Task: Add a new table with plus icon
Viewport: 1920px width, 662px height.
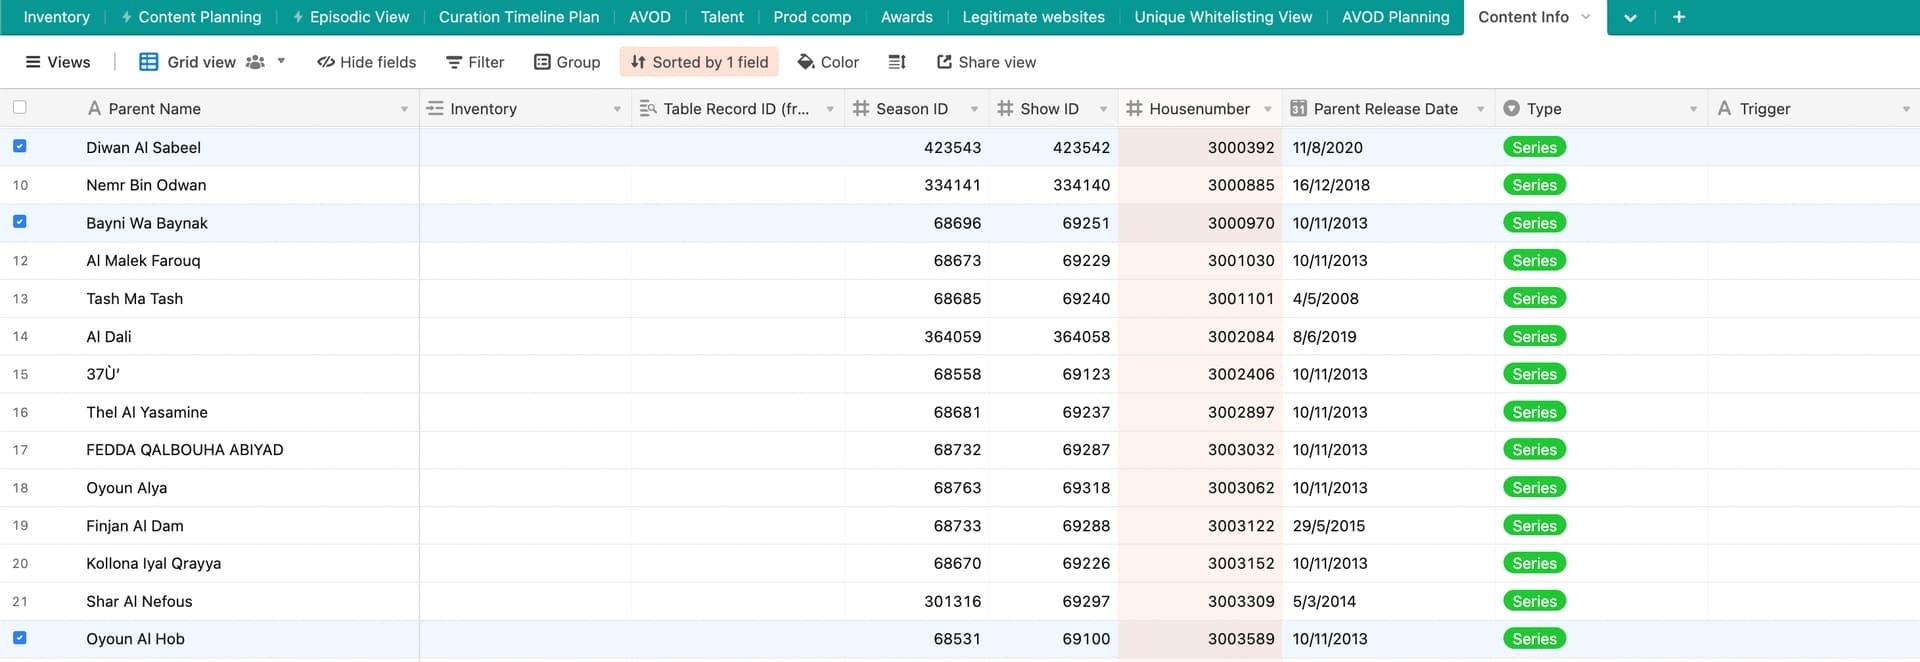Action: [x=1679, y=17]
